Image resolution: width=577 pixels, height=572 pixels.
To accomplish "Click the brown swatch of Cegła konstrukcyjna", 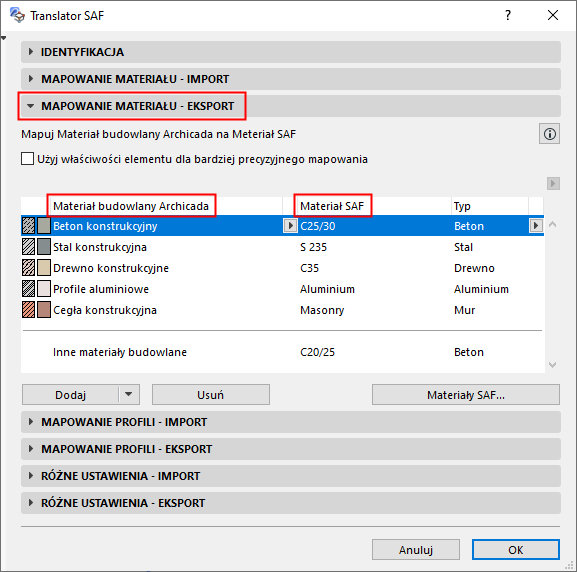I will click(44, 310).
